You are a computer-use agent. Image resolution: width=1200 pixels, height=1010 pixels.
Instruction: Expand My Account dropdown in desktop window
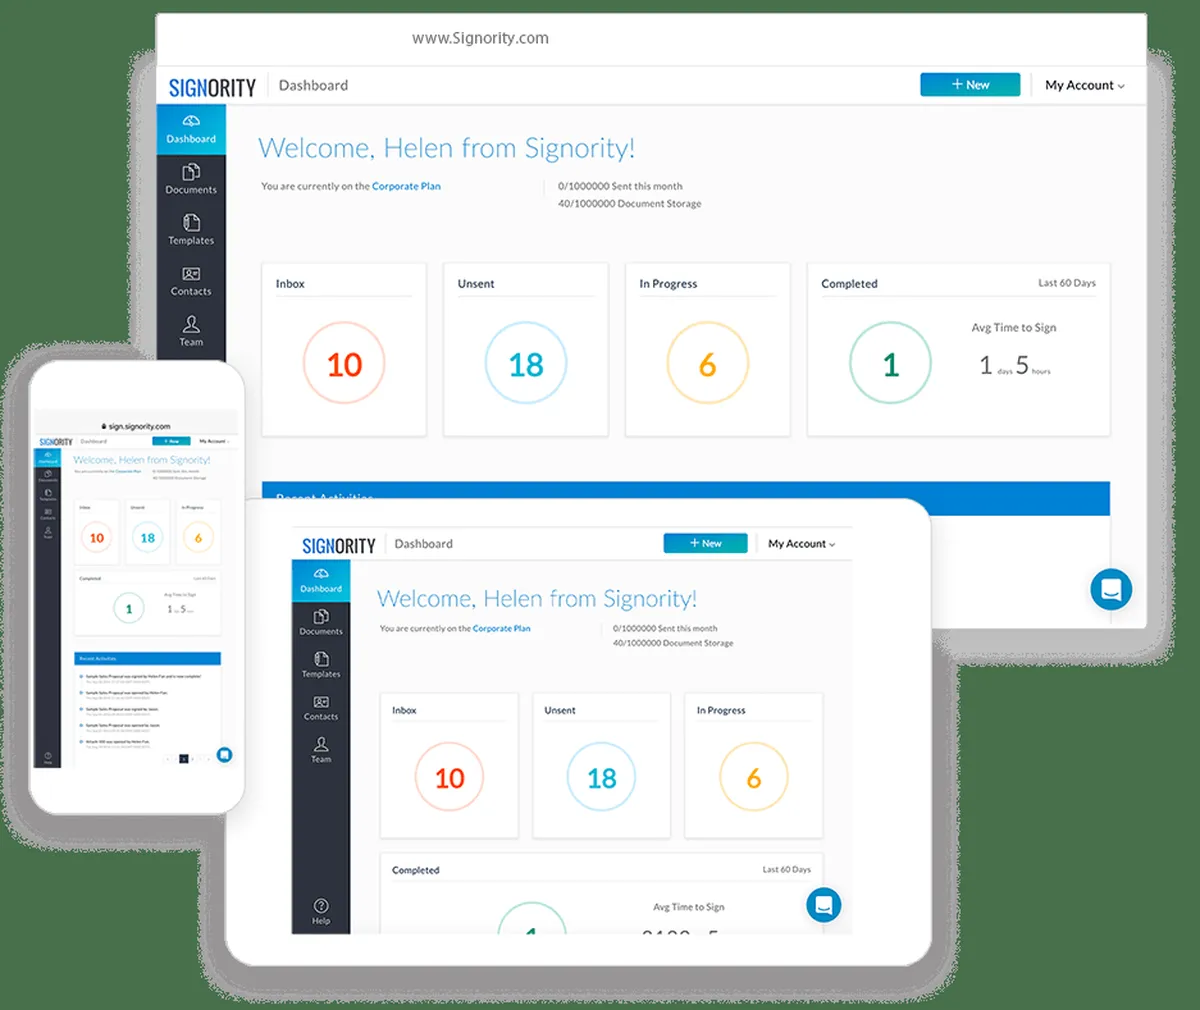click(x=1085, y=85)
